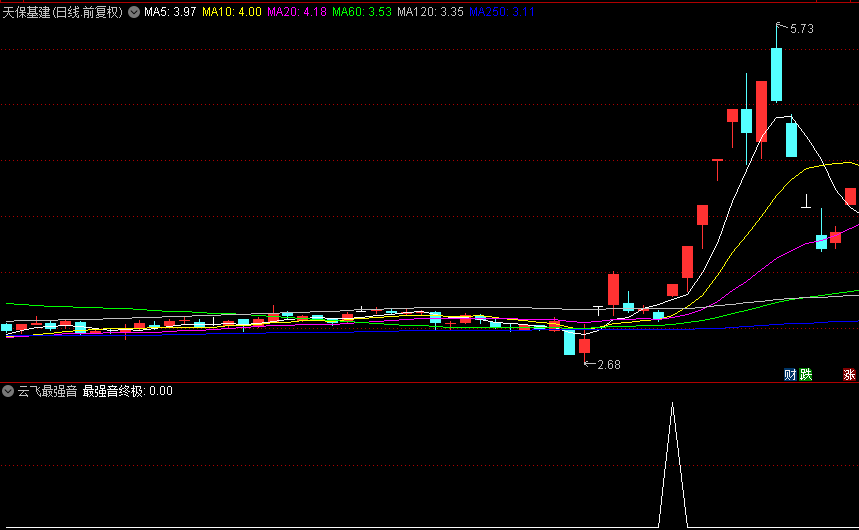This screenshot has width=859, height=530.
Task: Select the MA10: 4.00 indicator label
Action: click(232, 12)
